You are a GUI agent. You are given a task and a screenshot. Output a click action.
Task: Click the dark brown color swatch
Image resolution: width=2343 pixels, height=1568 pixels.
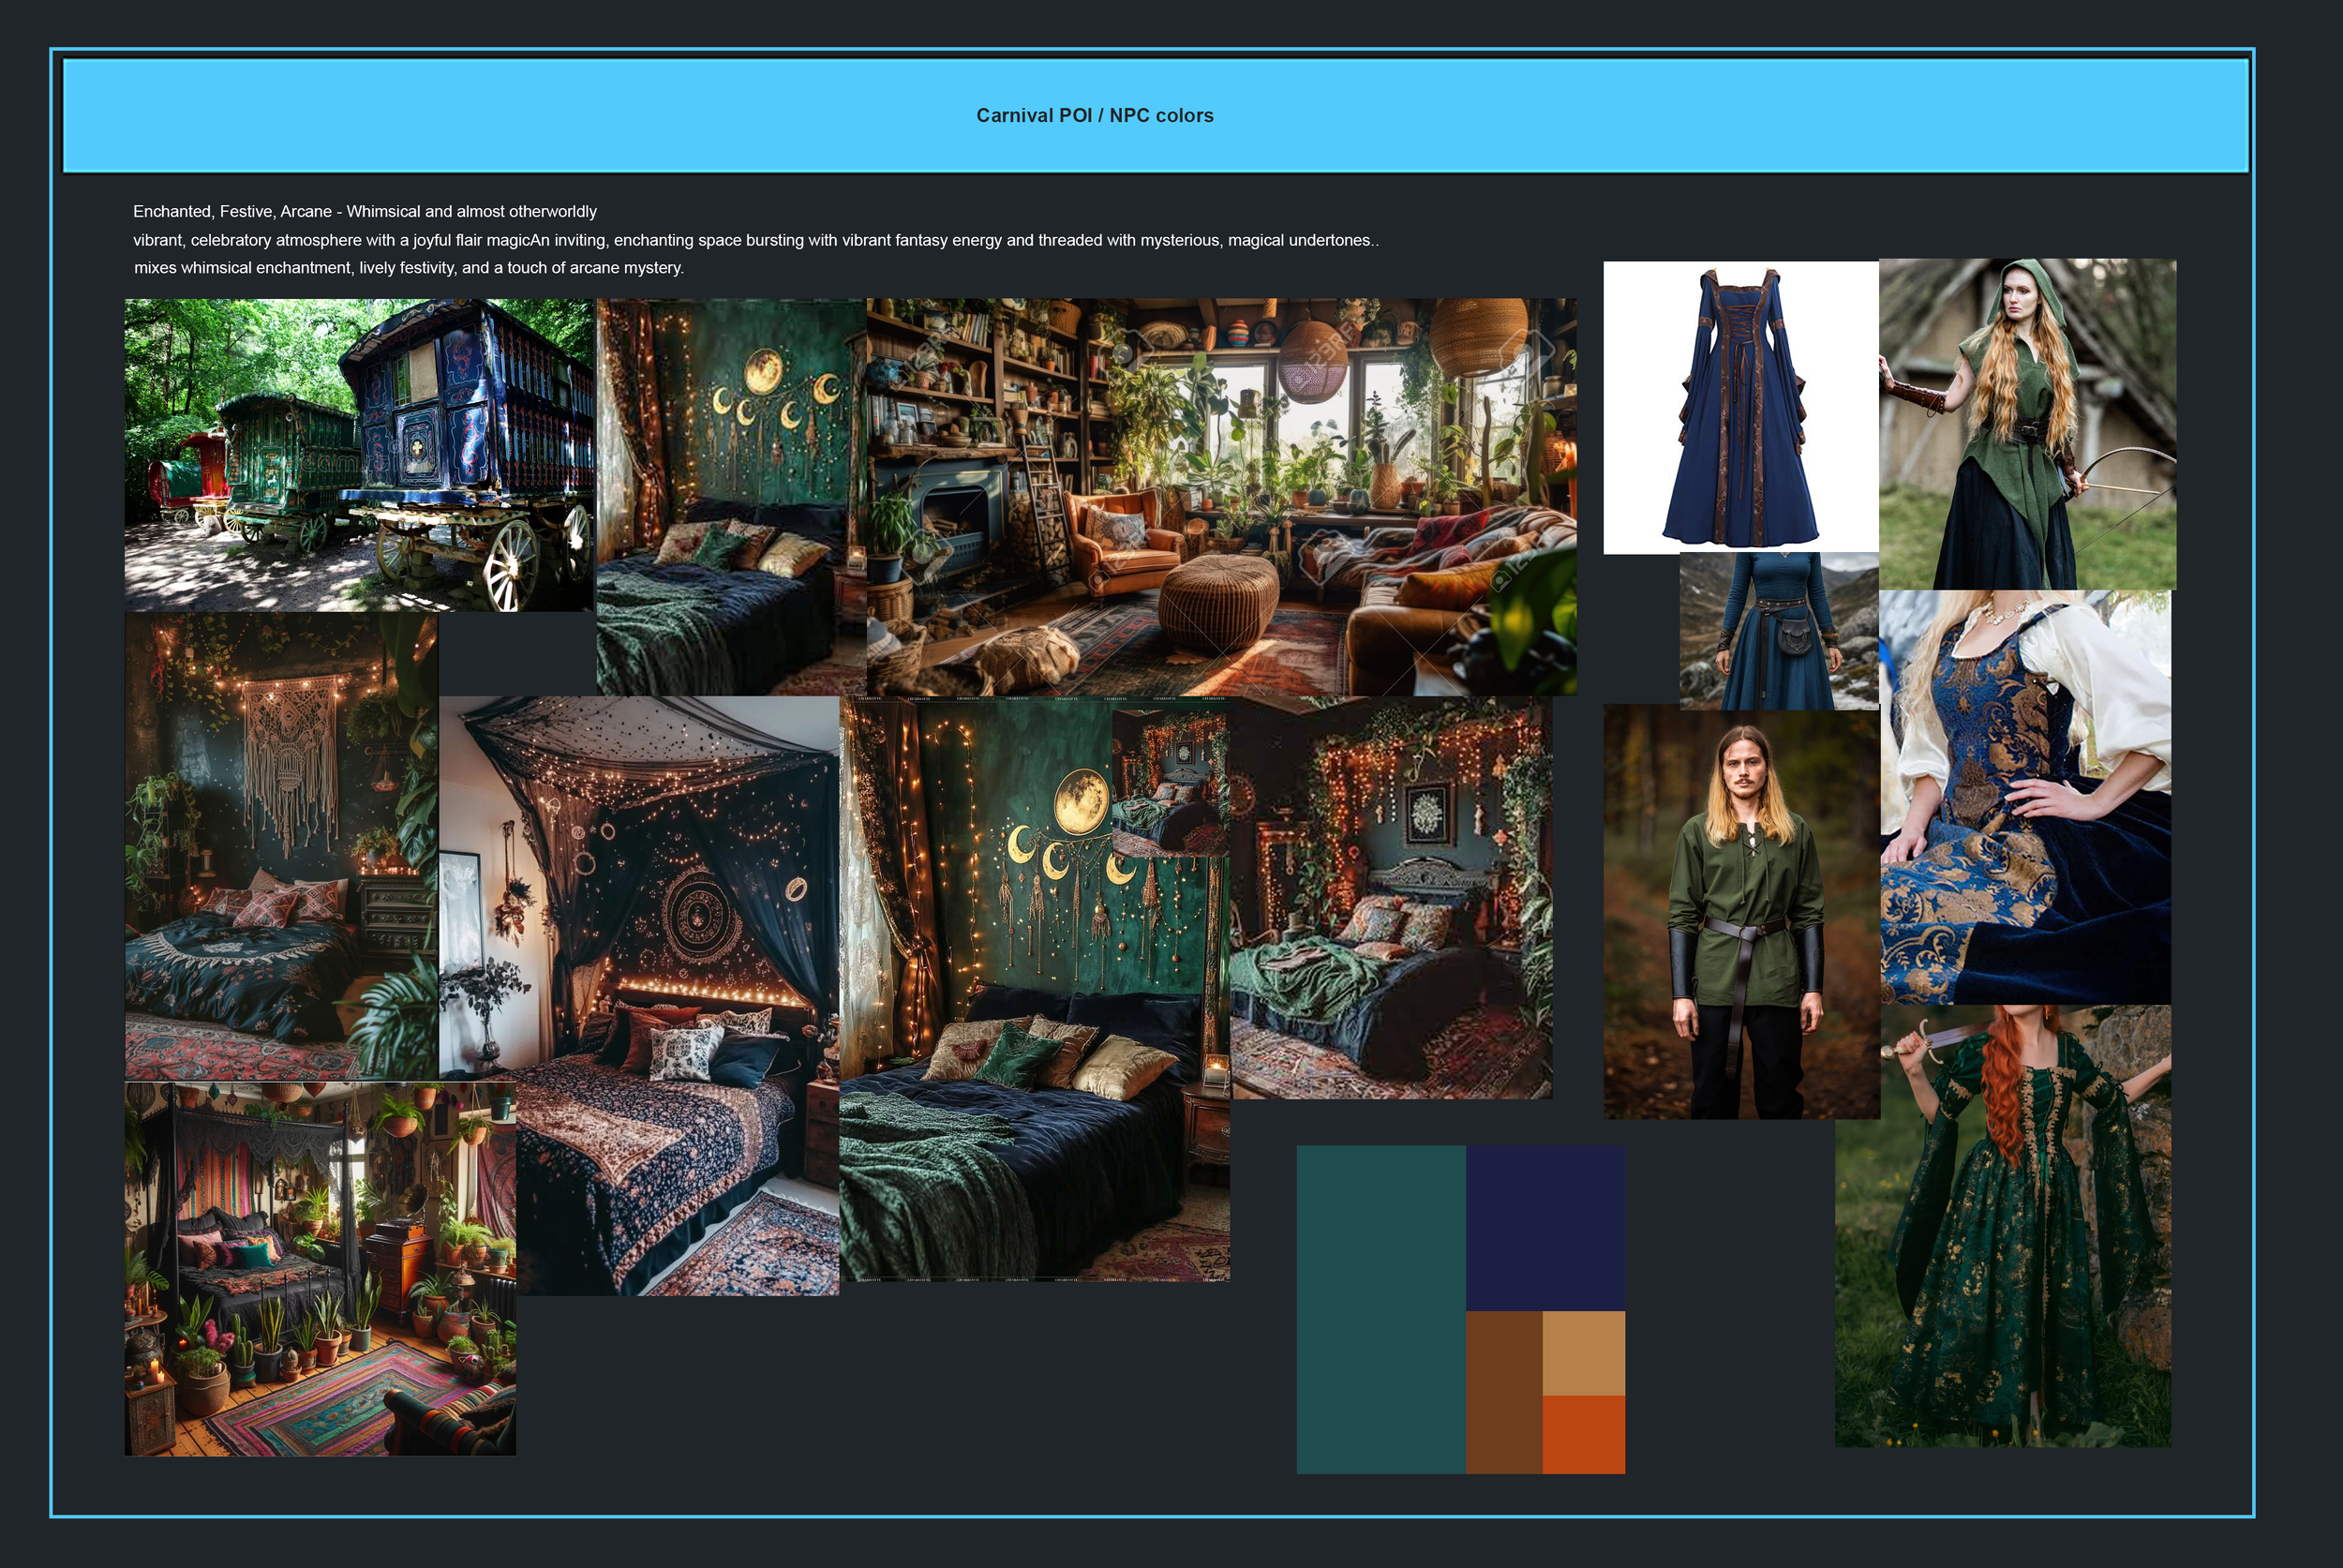(x=1503, y=1392)
